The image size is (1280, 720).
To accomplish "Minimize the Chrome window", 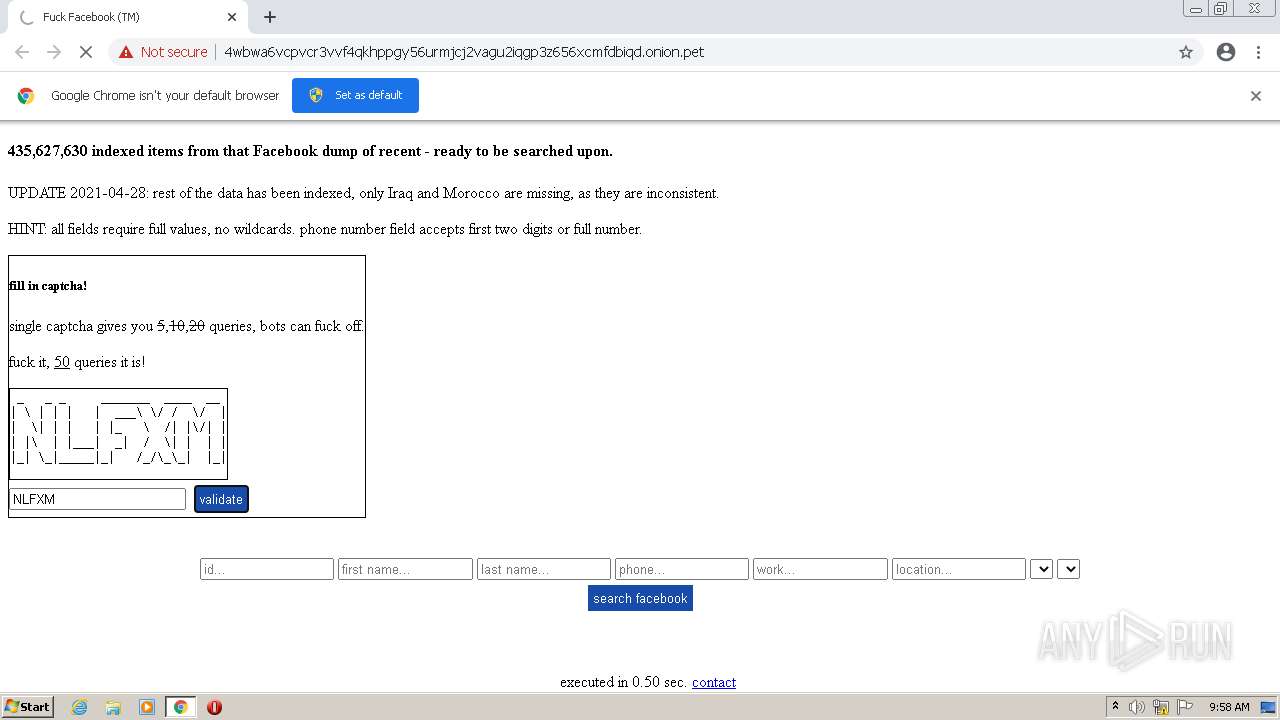I will (1196, 9).
